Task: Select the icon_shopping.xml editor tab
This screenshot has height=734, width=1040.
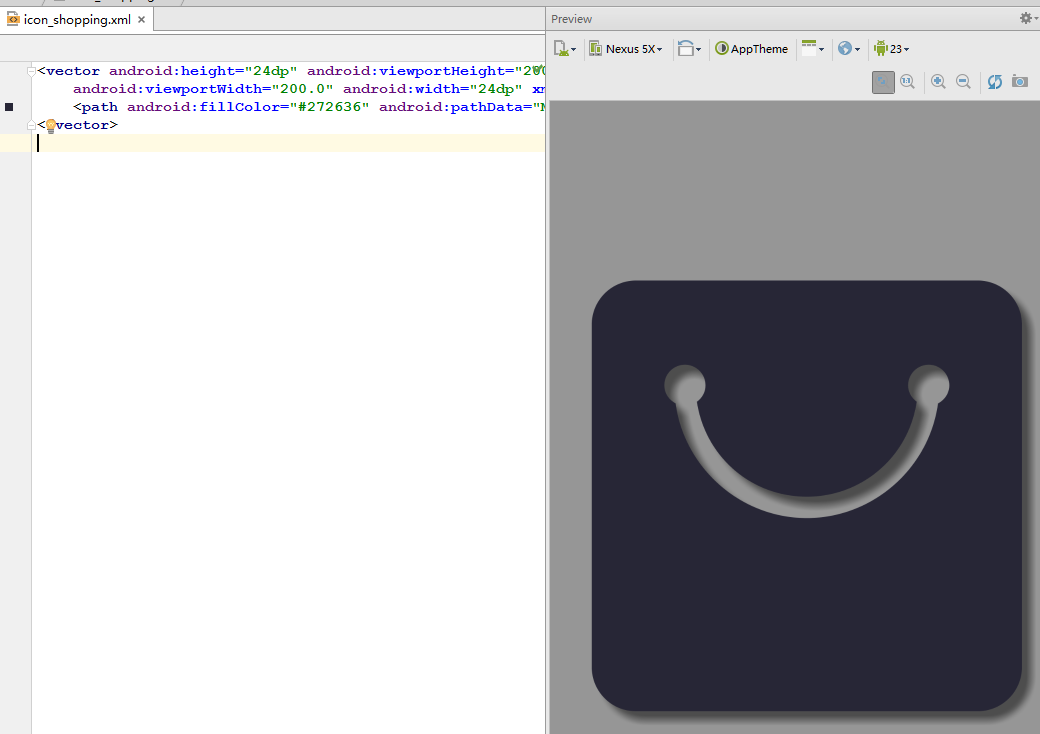Action: pyautogui.click(x=77, y=20)
